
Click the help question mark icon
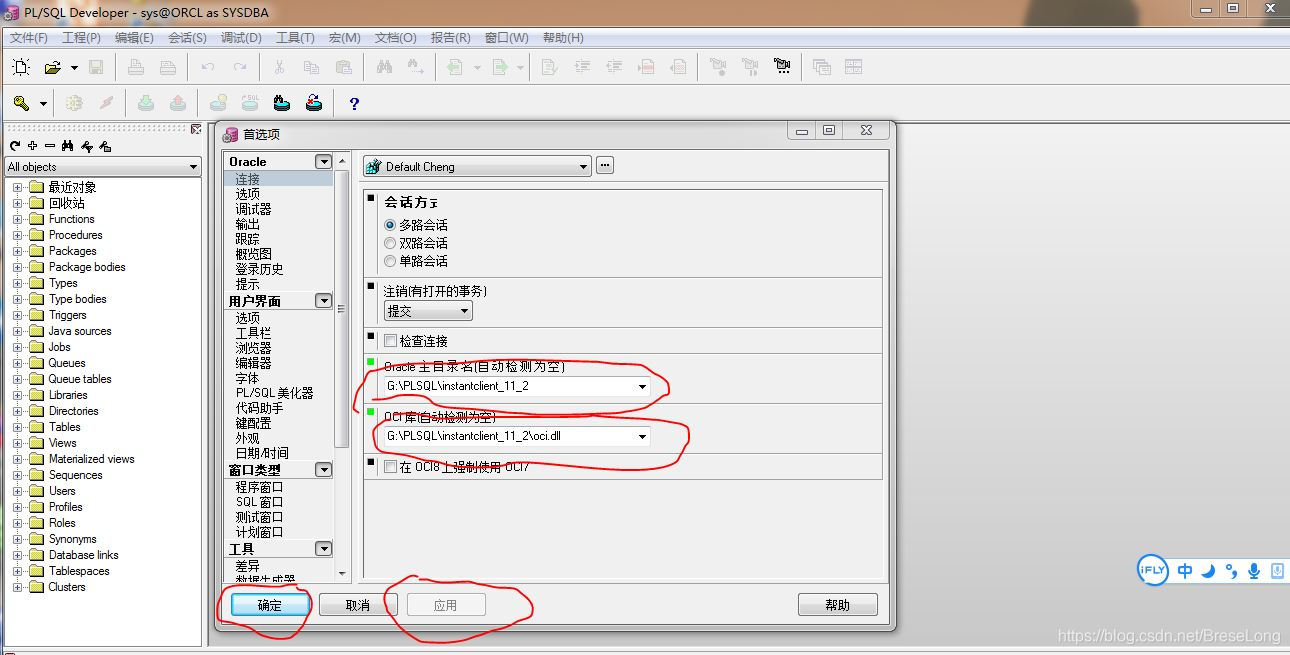(x=354, y=102)
